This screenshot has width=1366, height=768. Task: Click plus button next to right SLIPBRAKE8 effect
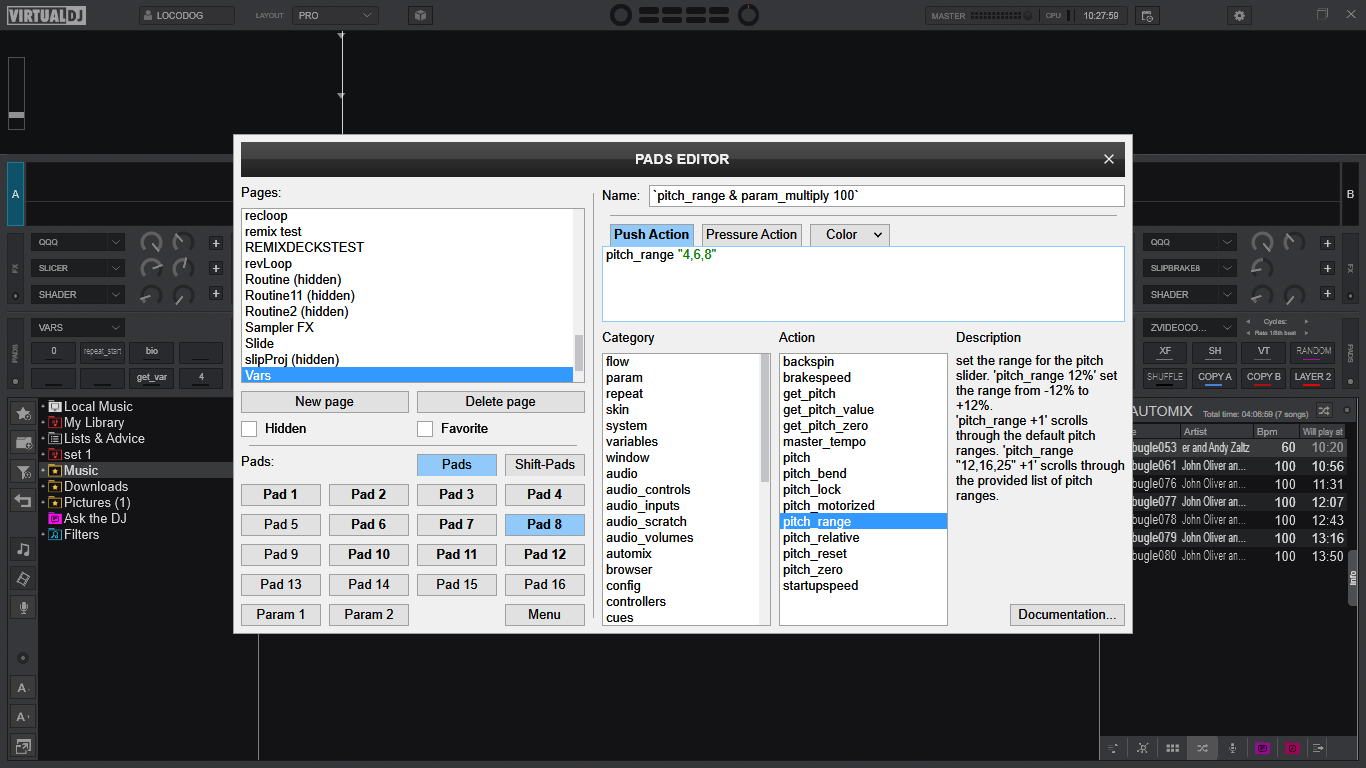[1327, 268]
